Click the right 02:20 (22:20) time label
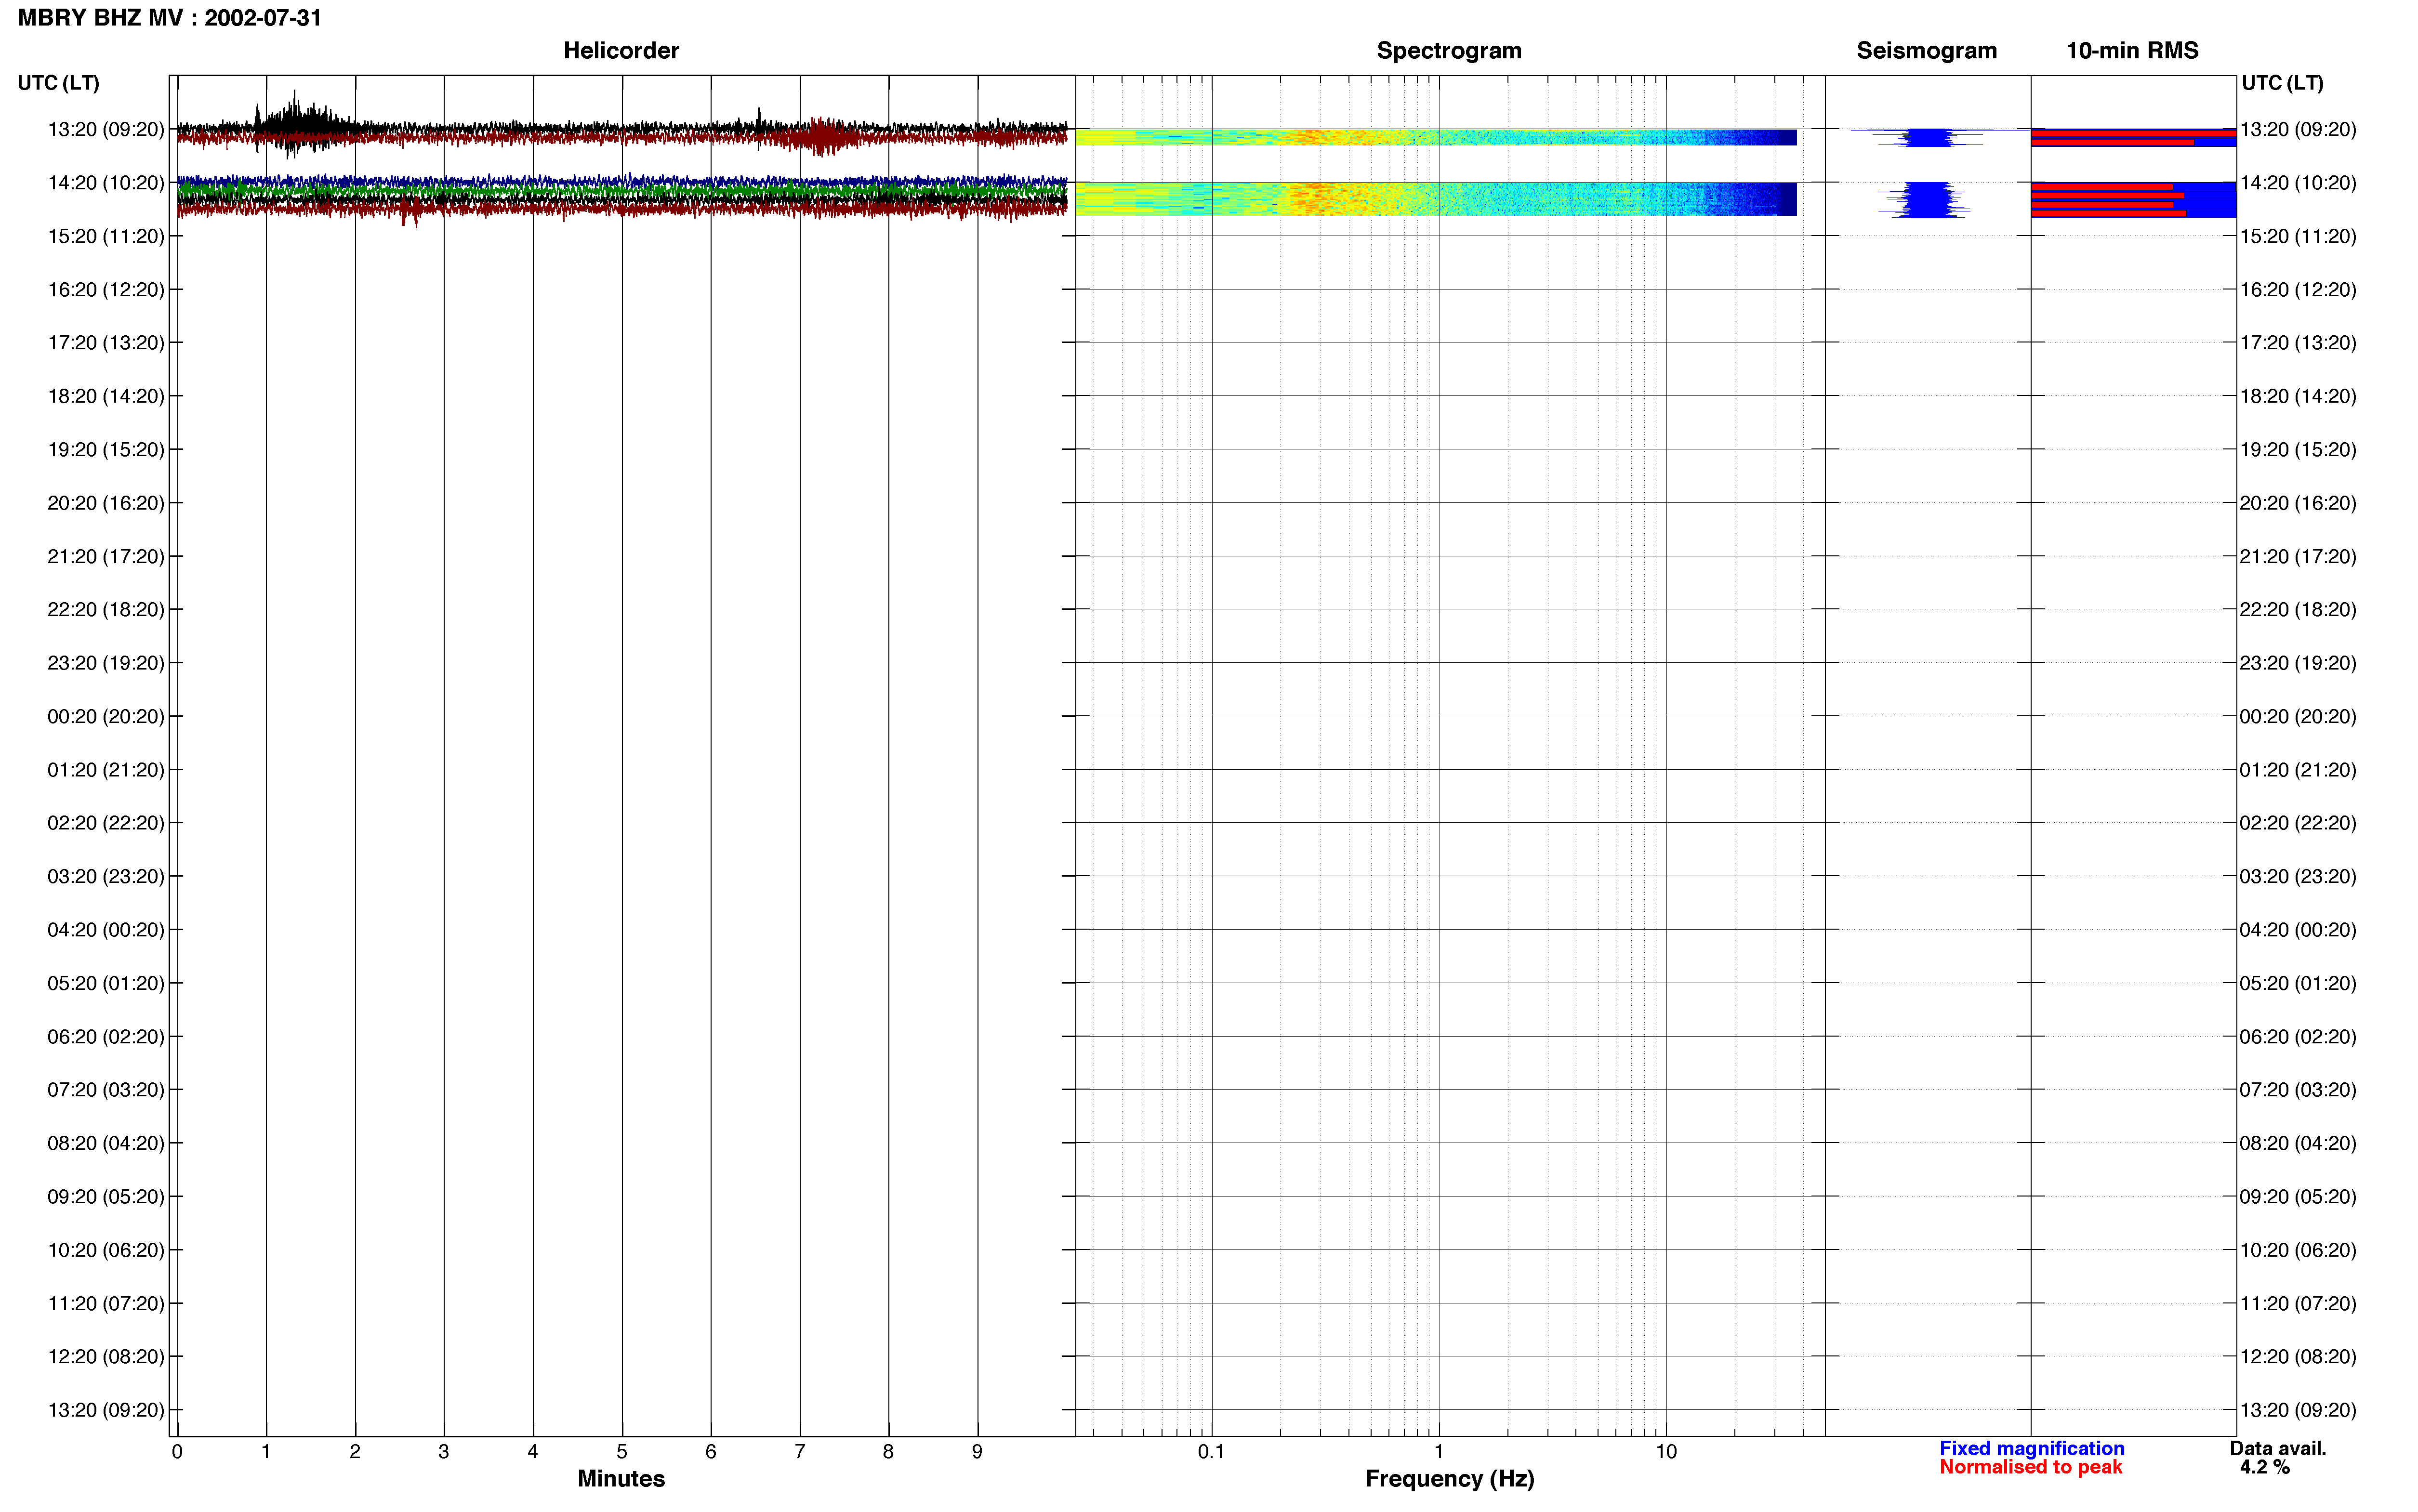 (x=2298, y=823)
